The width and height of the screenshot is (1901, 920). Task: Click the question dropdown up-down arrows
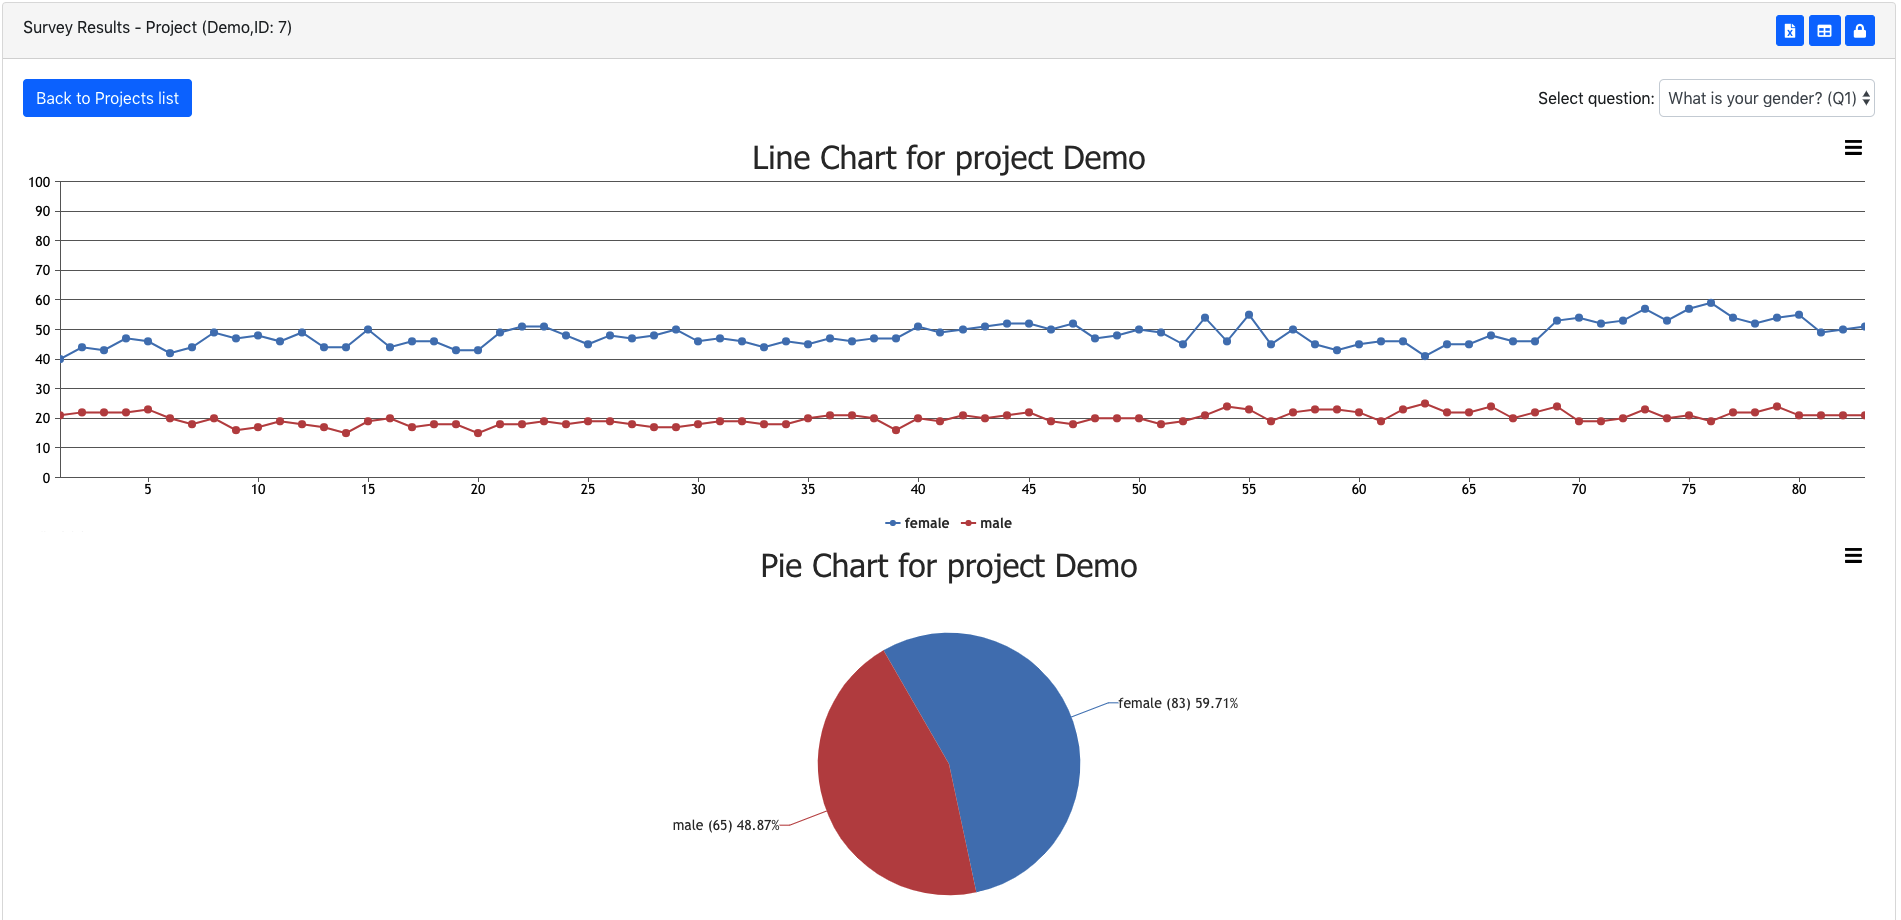coord(1865,98)
